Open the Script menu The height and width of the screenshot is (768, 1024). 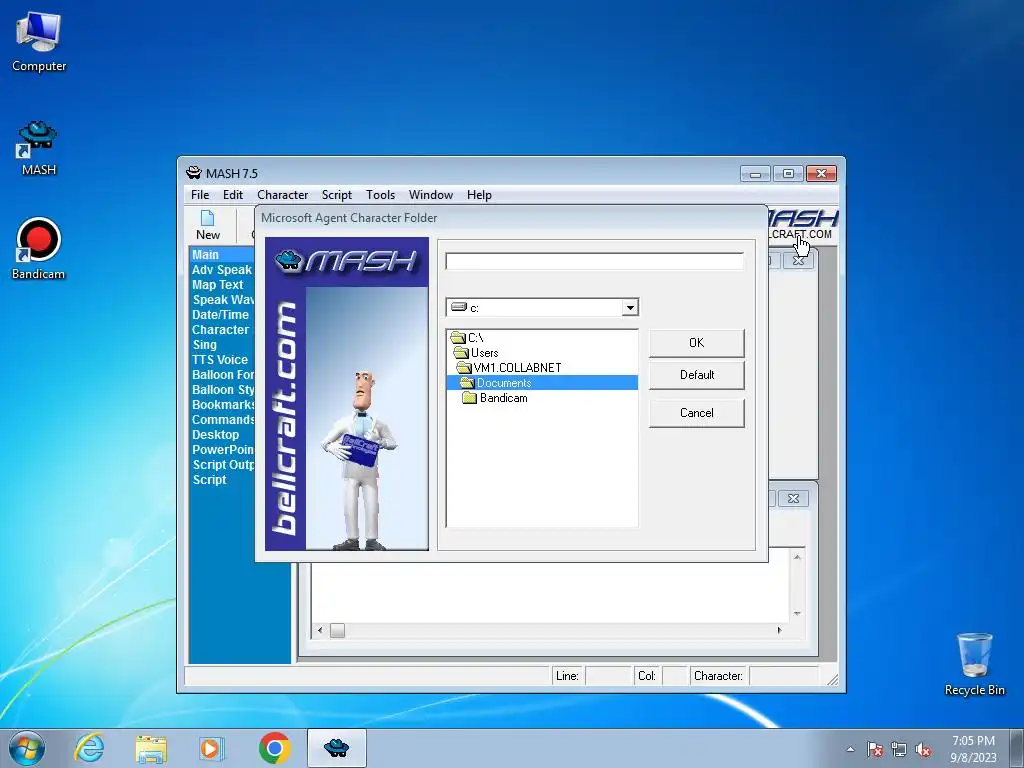pos(336,195)
